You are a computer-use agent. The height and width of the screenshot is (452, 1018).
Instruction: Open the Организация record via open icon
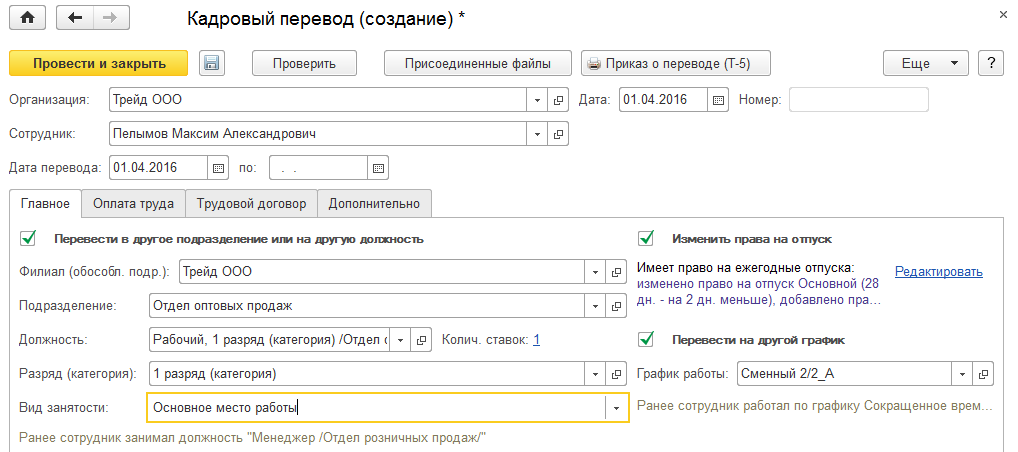[559, 100]
